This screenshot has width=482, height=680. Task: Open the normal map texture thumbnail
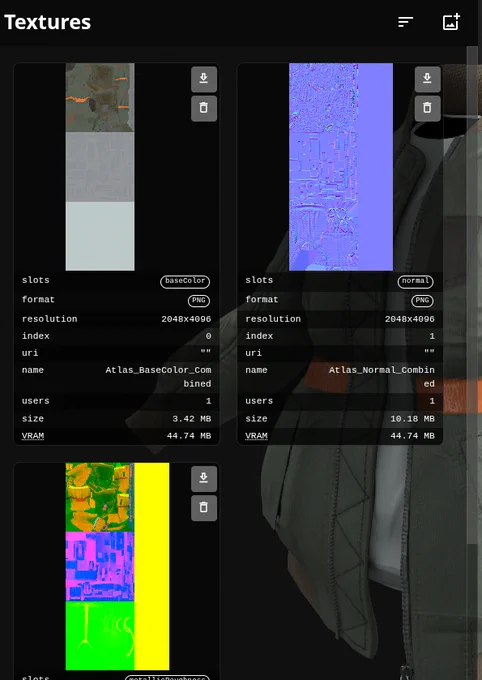341,167
